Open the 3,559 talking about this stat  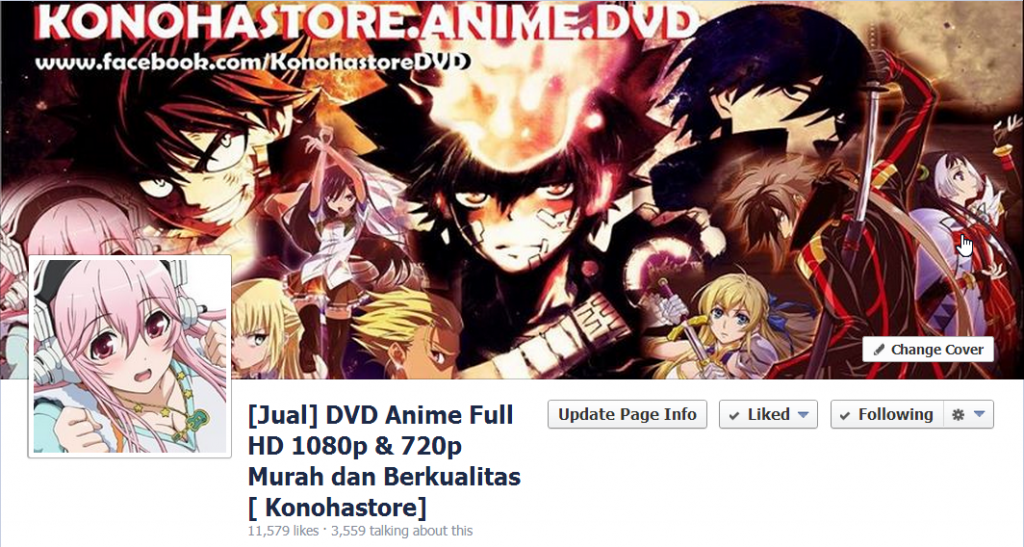(x=402, y=531)
